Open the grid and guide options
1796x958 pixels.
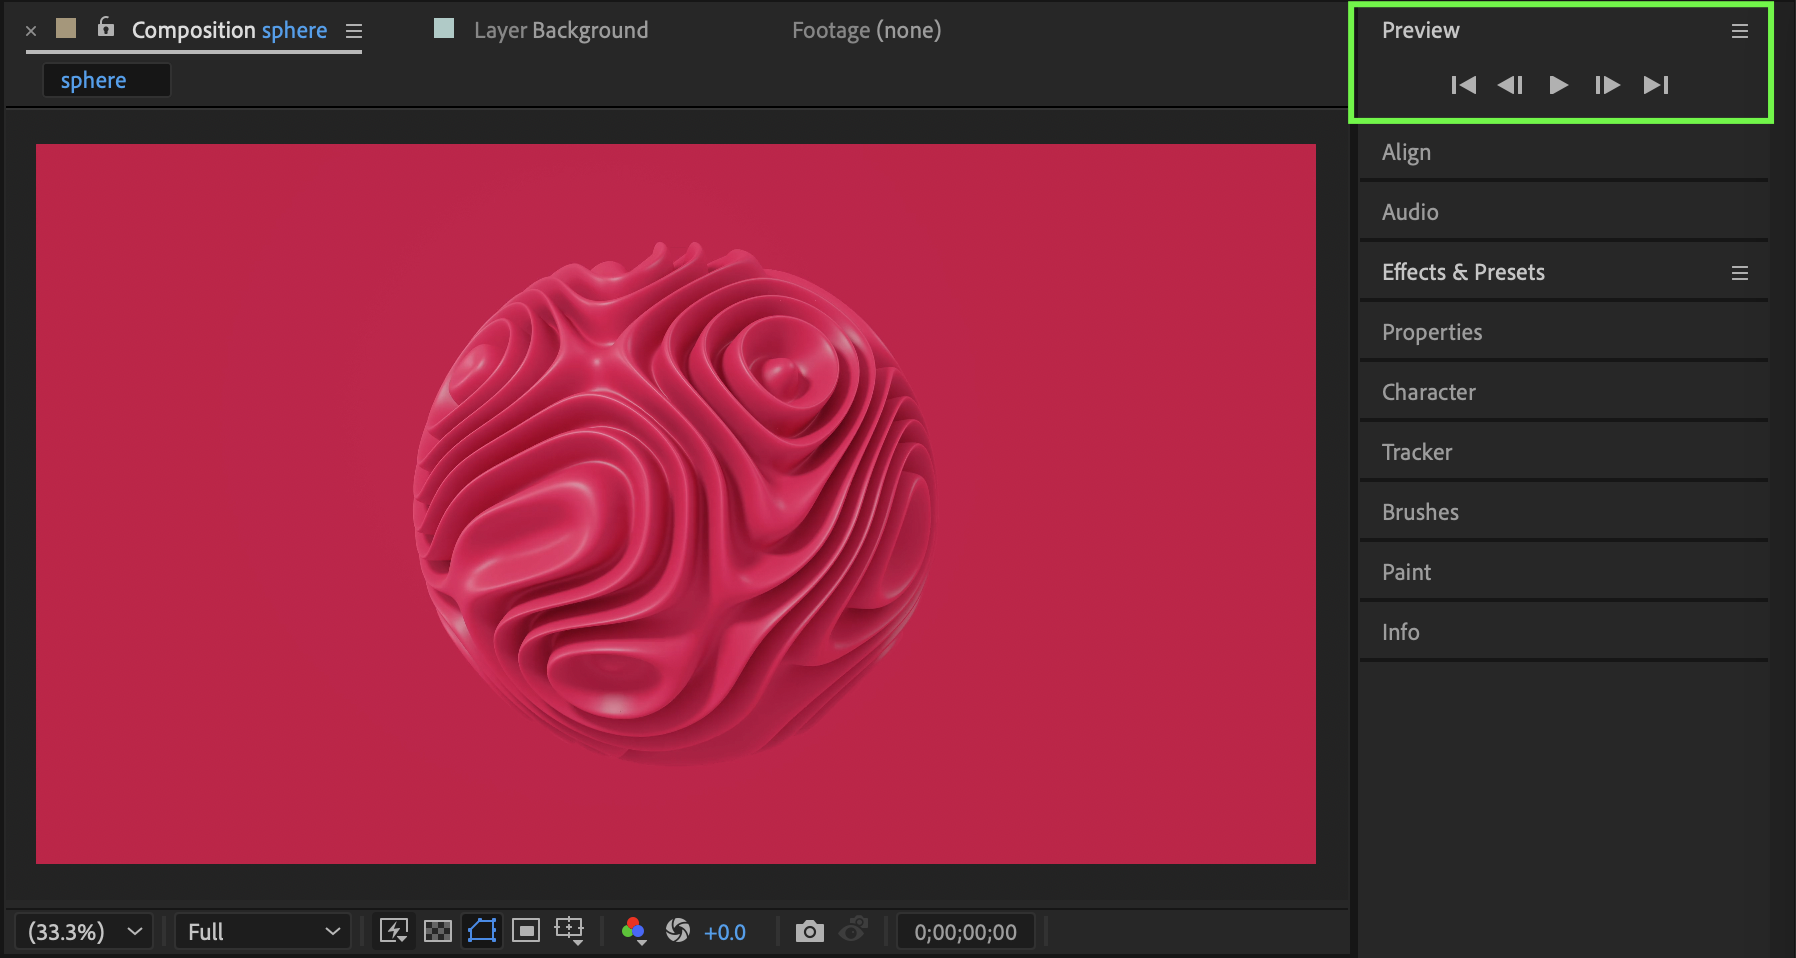(x=569, y=931)
